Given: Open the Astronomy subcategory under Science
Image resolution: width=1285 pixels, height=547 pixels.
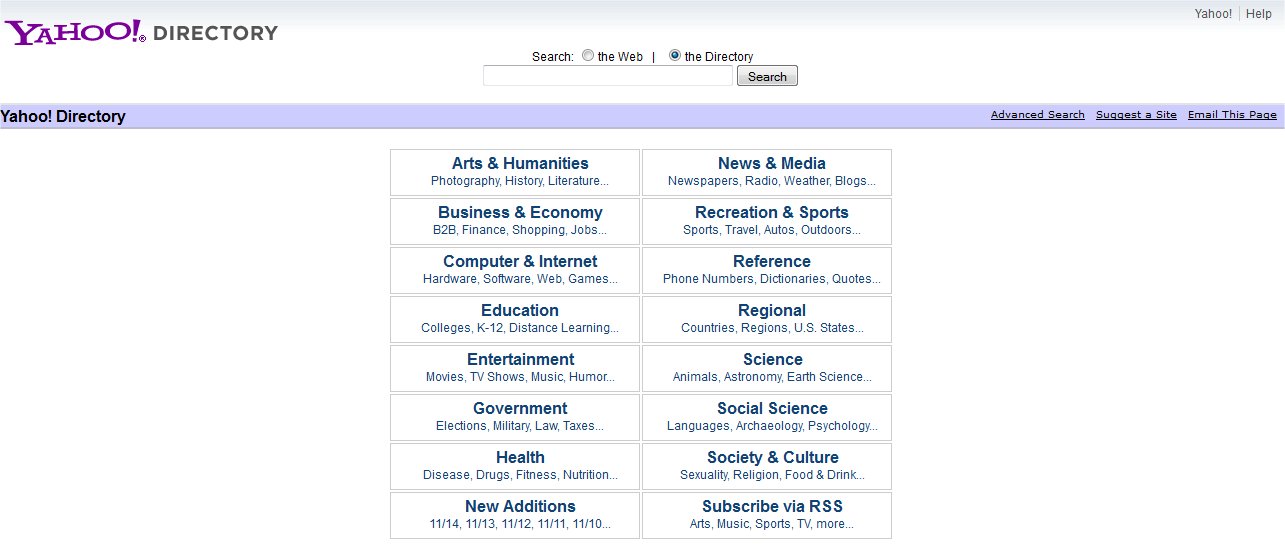Looking at the screenshot, I should pyautogui.click(x=752, y=377).
